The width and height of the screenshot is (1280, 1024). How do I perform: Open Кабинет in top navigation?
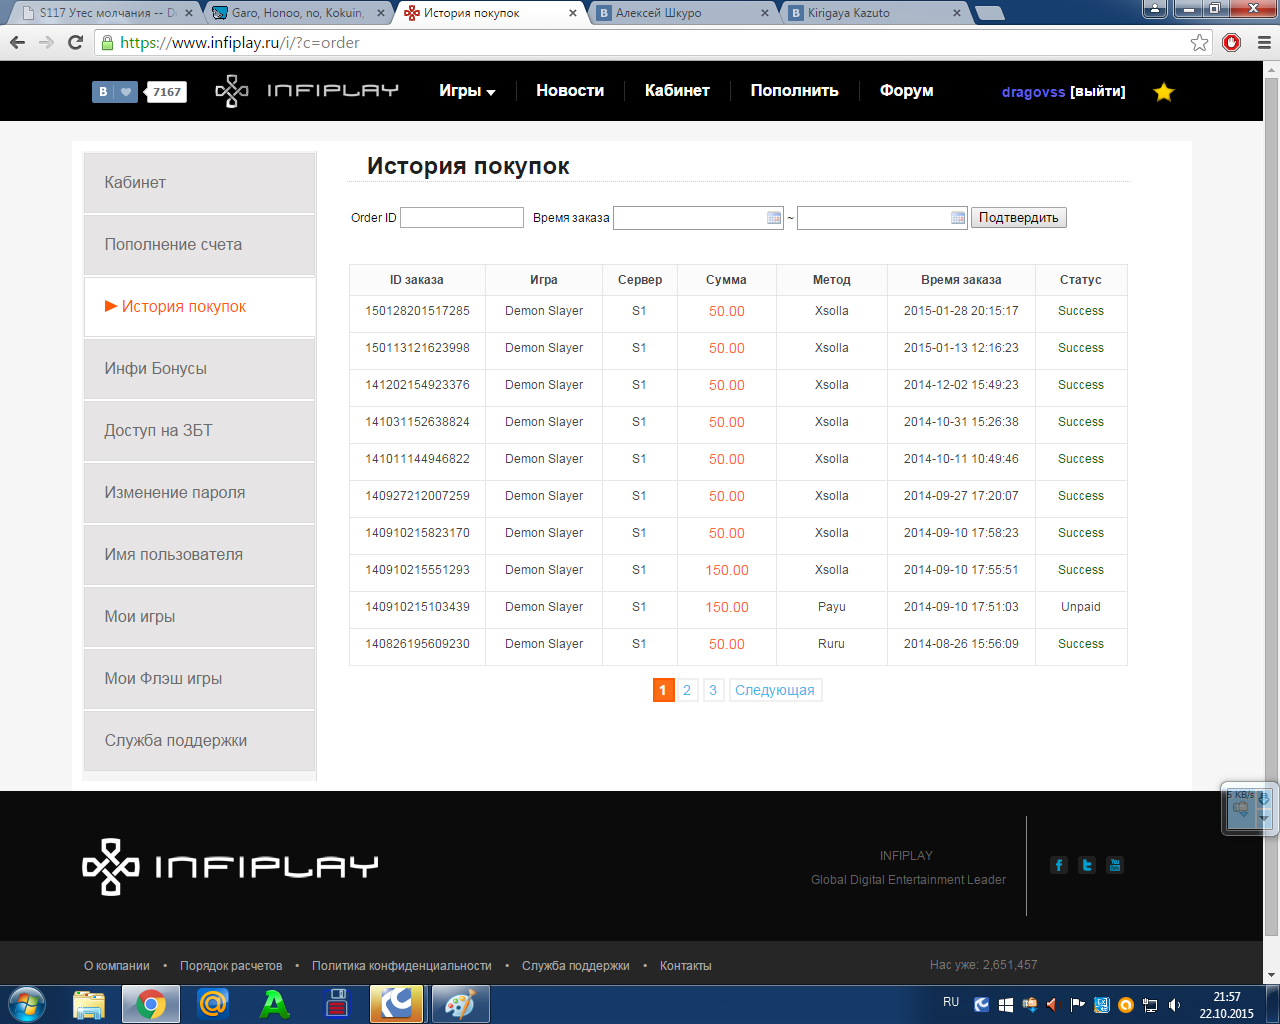(677, 91)
